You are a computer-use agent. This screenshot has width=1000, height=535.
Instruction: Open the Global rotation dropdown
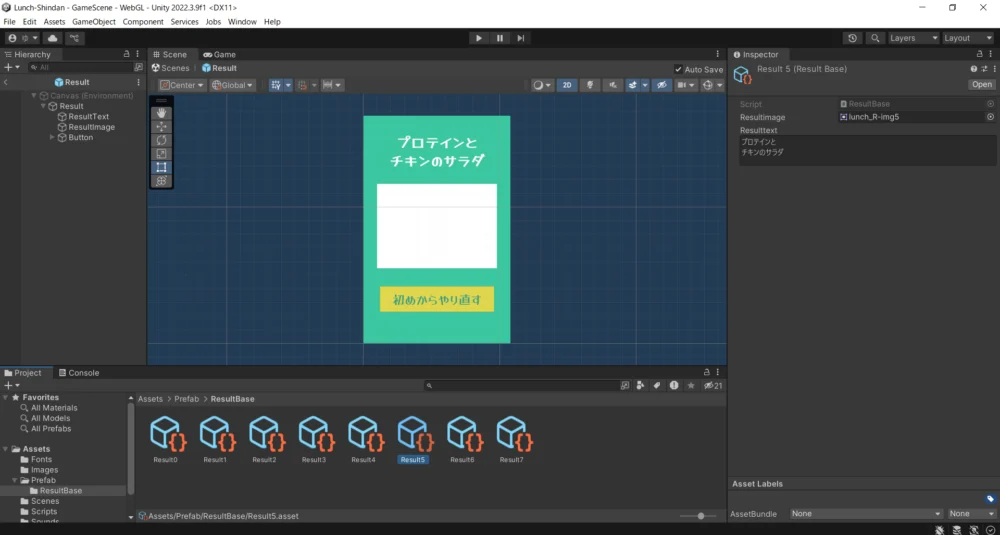[233, 85]
